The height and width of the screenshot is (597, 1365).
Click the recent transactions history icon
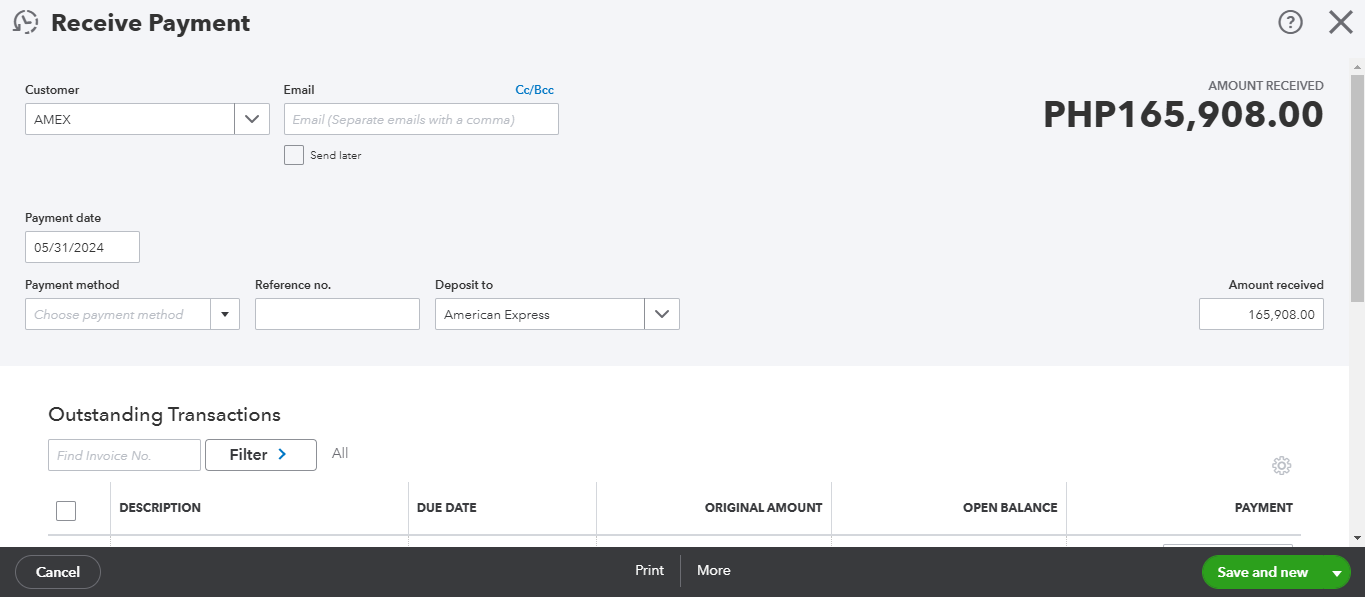[x=25, y=22]
